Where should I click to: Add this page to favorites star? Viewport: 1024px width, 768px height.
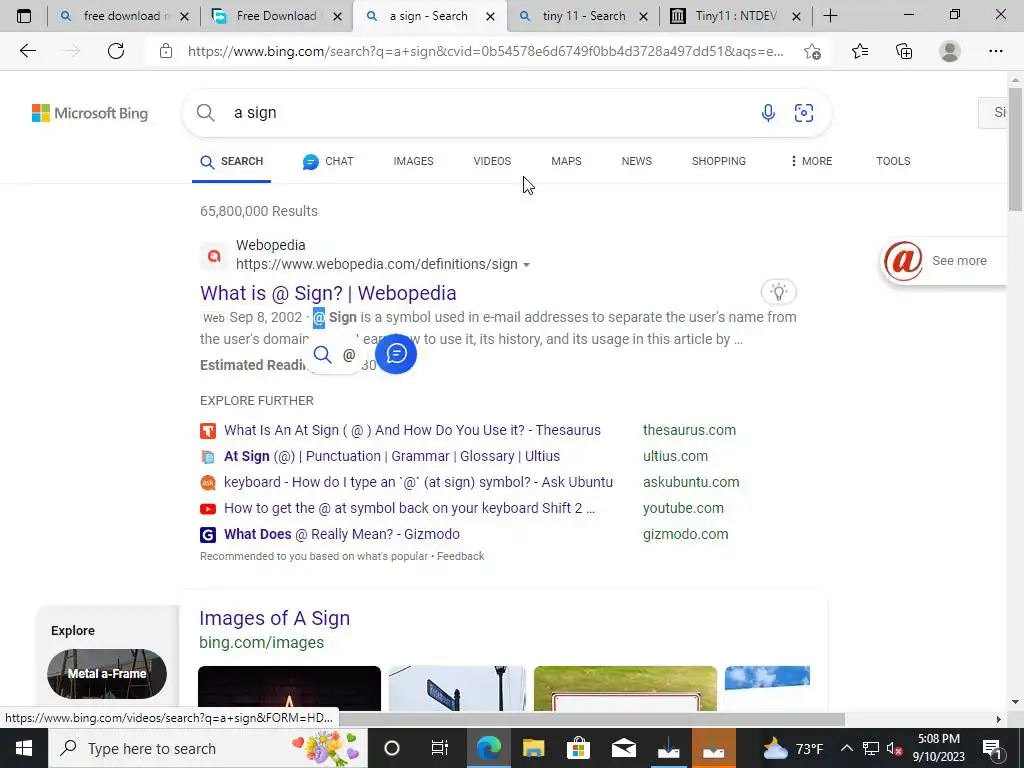812,51
